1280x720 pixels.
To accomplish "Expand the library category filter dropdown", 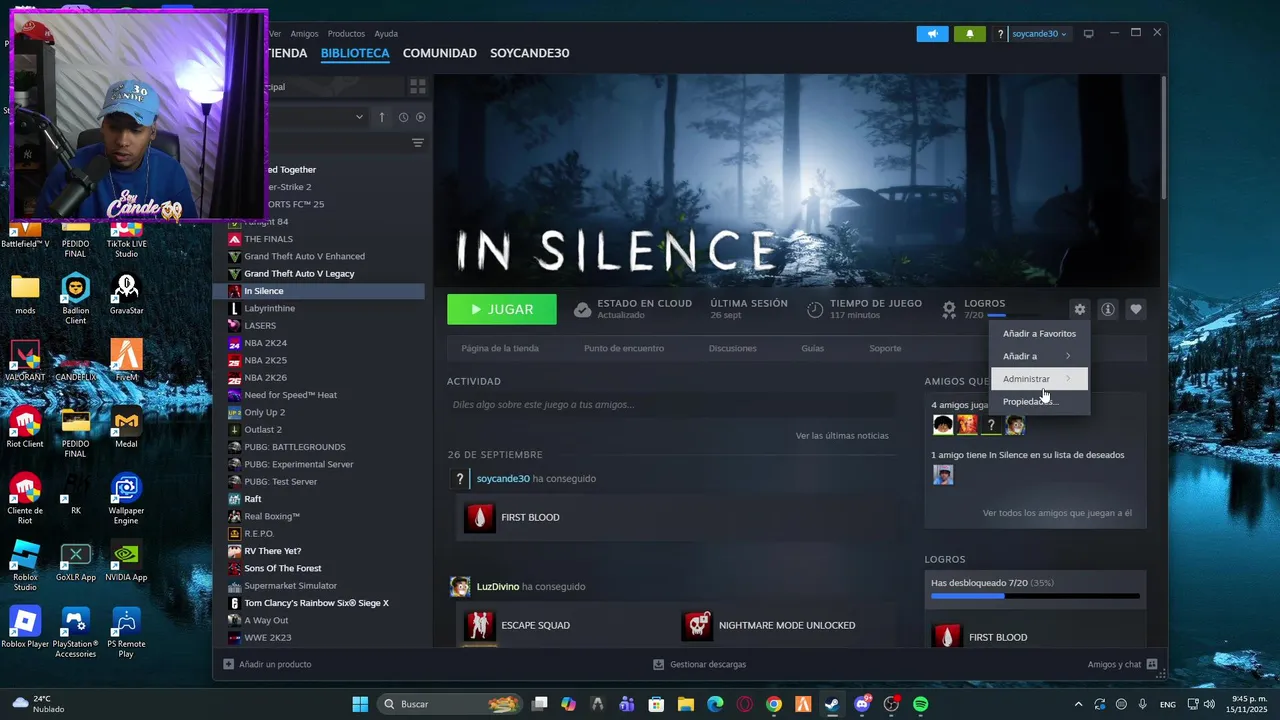I will pyautogui.click(x=359, y=117).
